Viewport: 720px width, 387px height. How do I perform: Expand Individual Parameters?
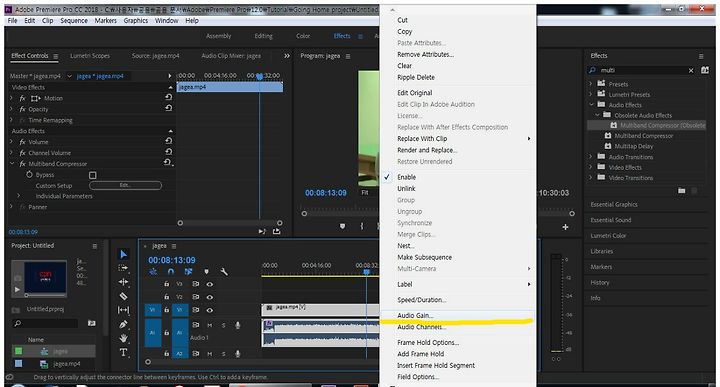click(18, 196)
